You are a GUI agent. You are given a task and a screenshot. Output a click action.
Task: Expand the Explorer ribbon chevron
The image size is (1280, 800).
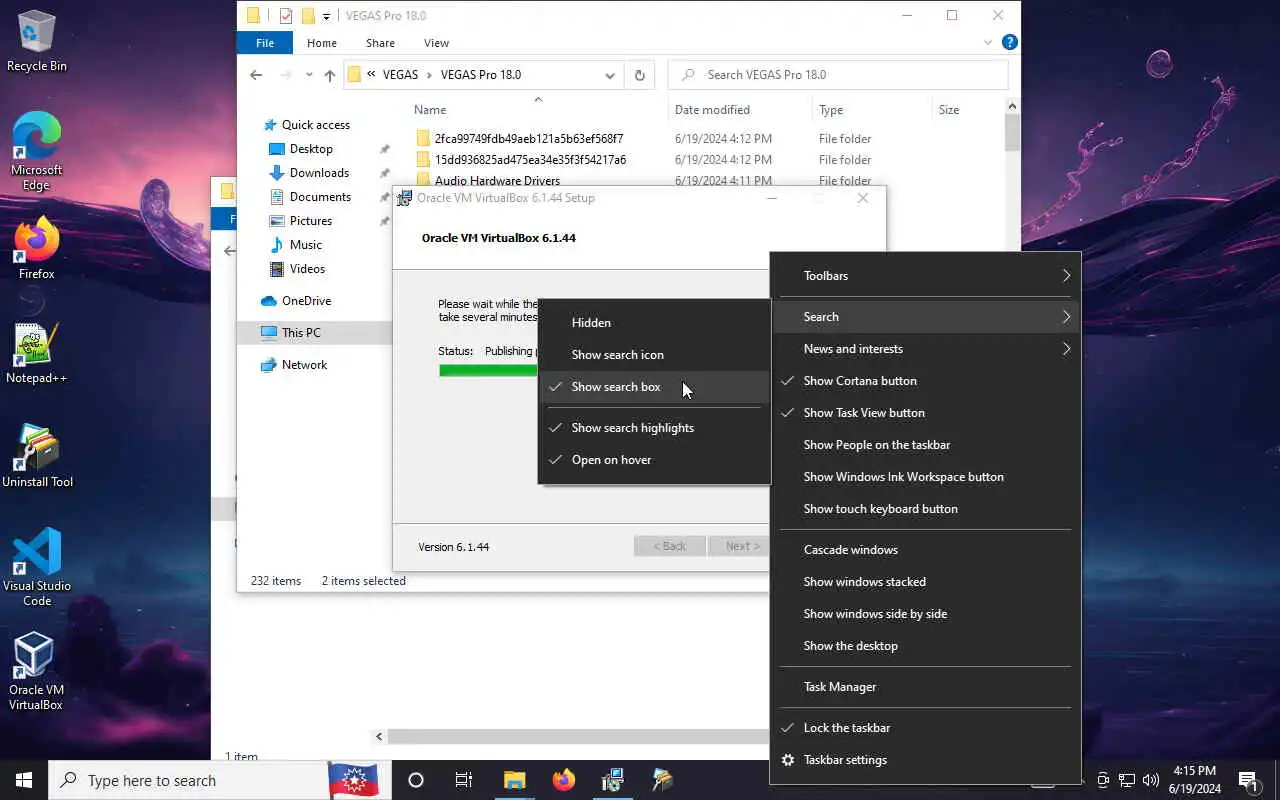click(x=988, y=43)
